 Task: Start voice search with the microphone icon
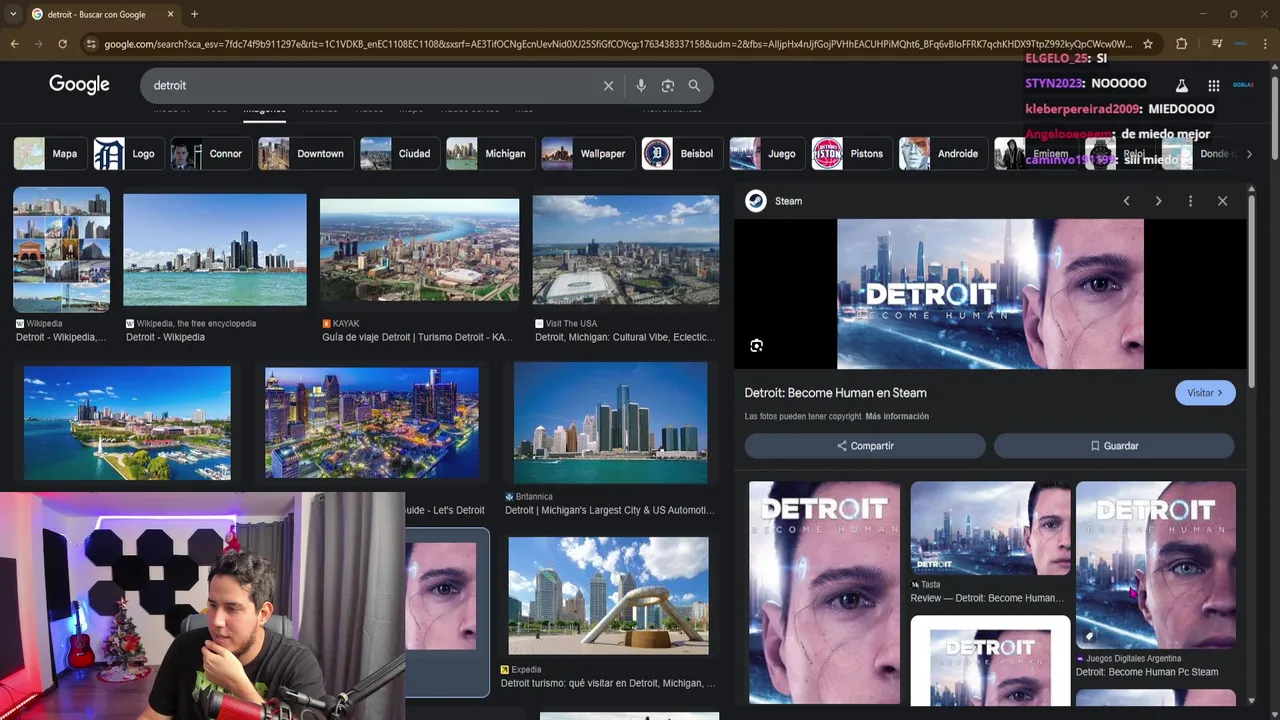tap(641, 86)
